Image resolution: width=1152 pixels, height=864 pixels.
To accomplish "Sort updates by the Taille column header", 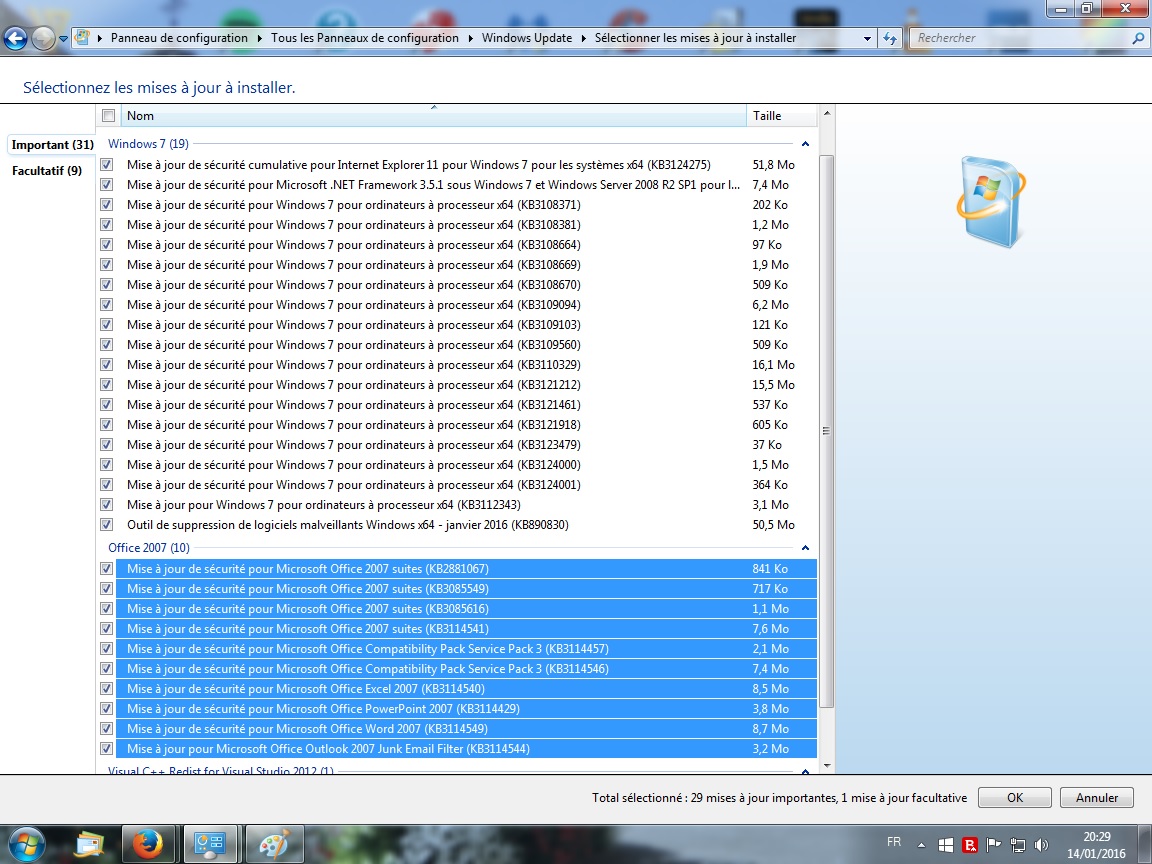I will click(782, 115).
